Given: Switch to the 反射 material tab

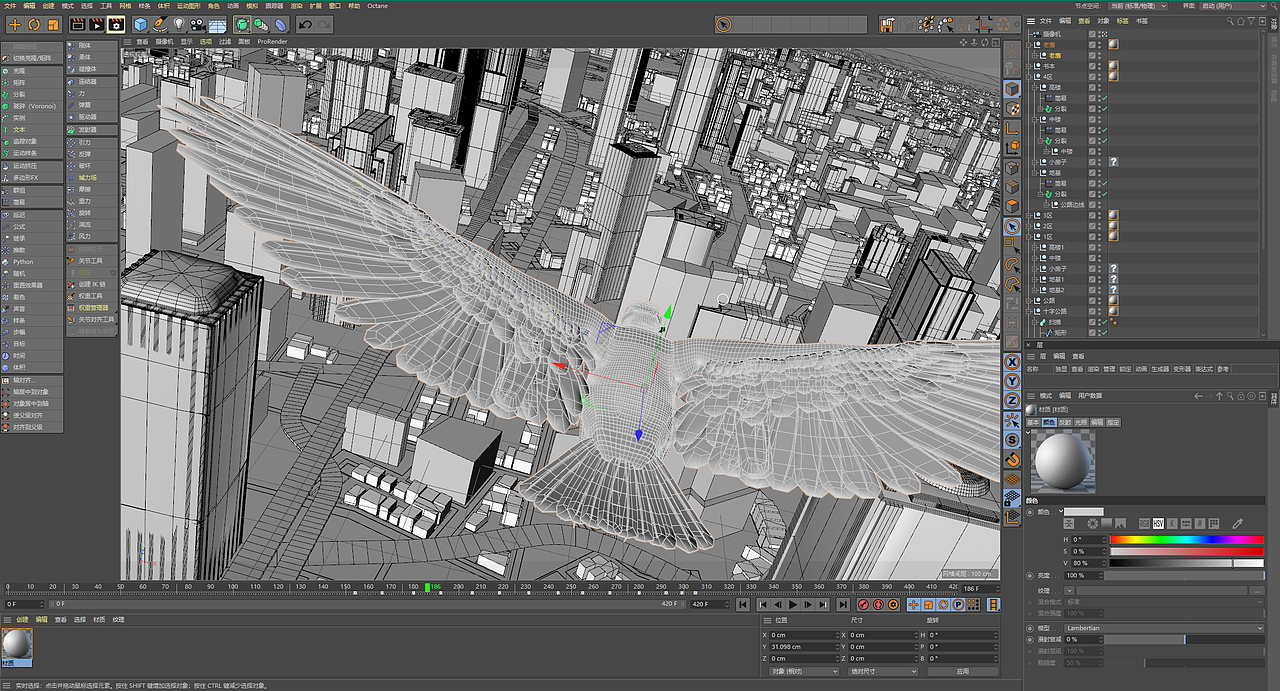Looking at the screenshot, I should 1065,423.
